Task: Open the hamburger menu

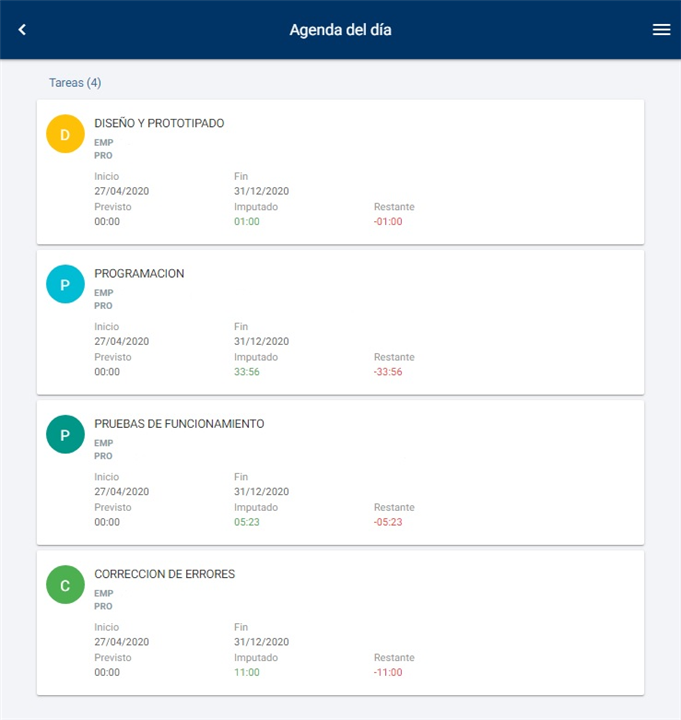Action: [x=661, y=30]
